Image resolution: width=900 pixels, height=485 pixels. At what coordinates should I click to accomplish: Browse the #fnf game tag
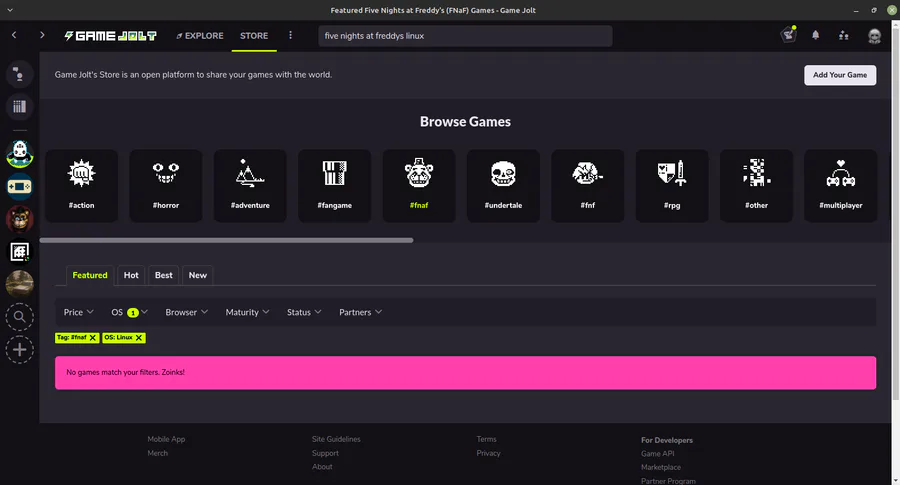[588, 186]
